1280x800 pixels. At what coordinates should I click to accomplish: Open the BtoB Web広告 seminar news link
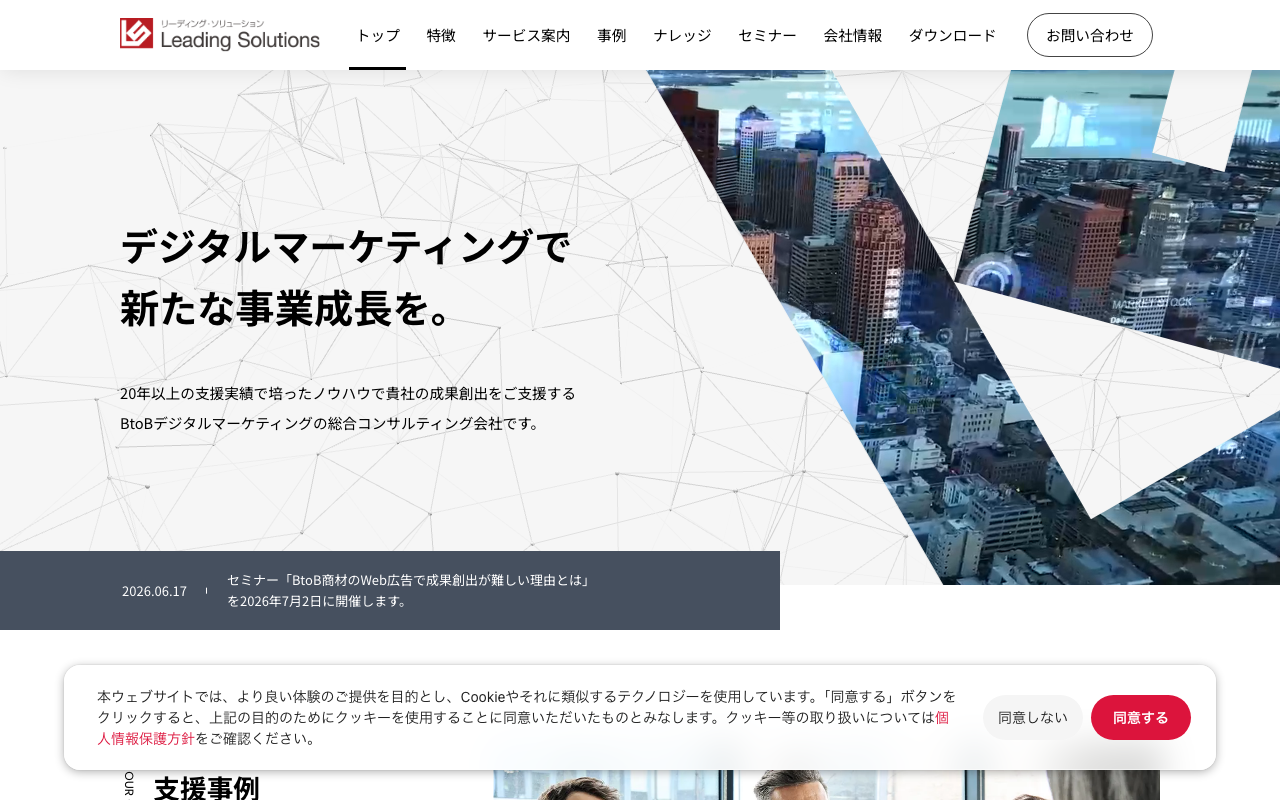coord(408,590)
